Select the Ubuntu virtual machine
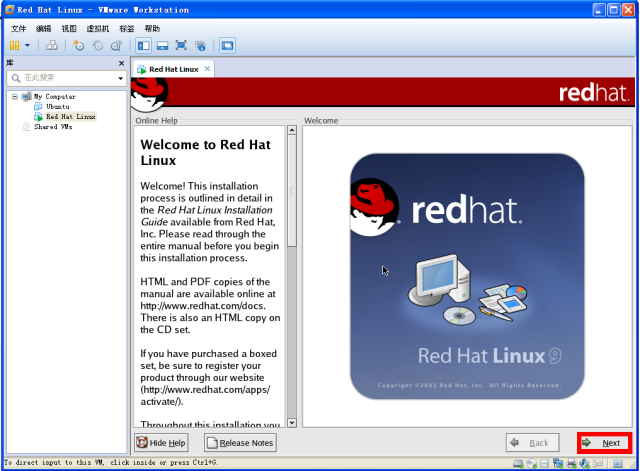This screenshot has height=471, width=640. coord(58,107)
